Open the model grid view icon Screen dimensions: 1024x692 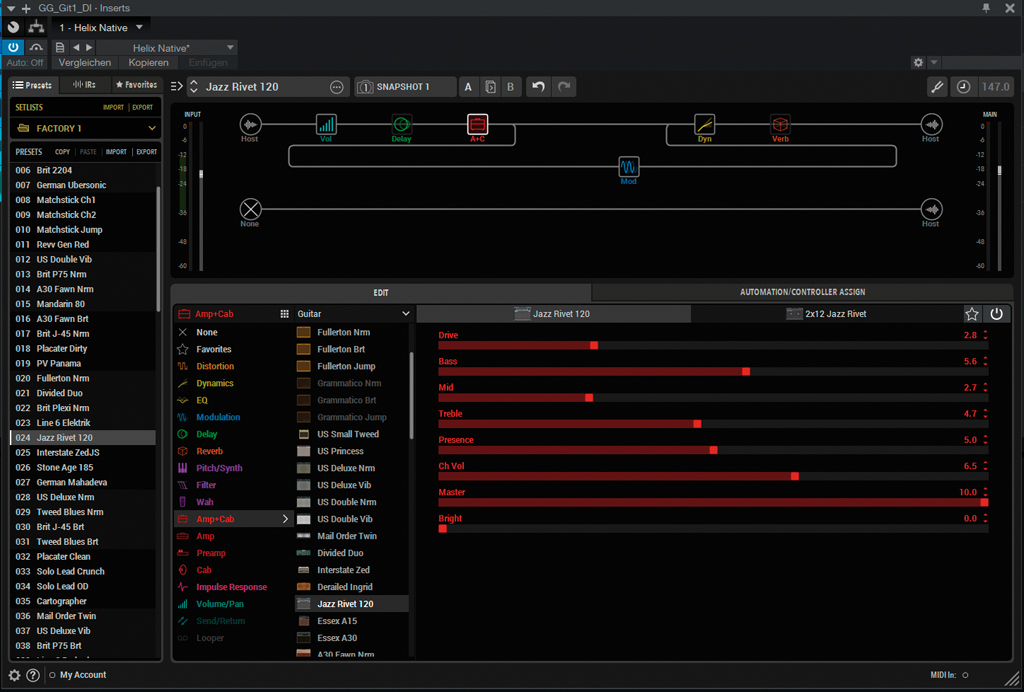point(284,314)
